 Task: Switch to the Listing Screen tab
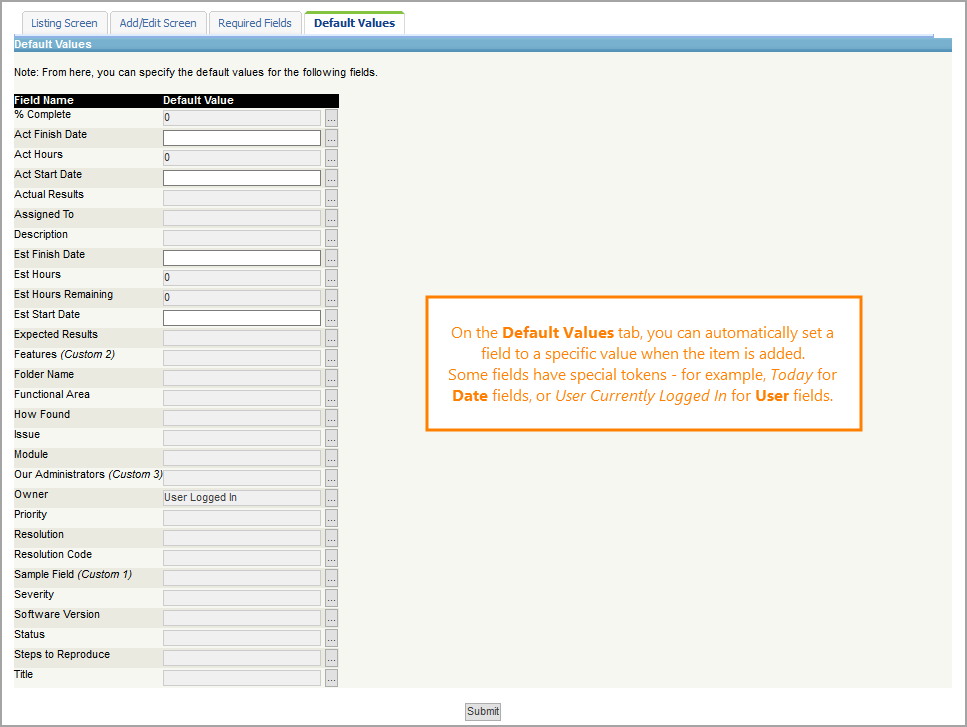pyautogui.click(x=64, y=22)
